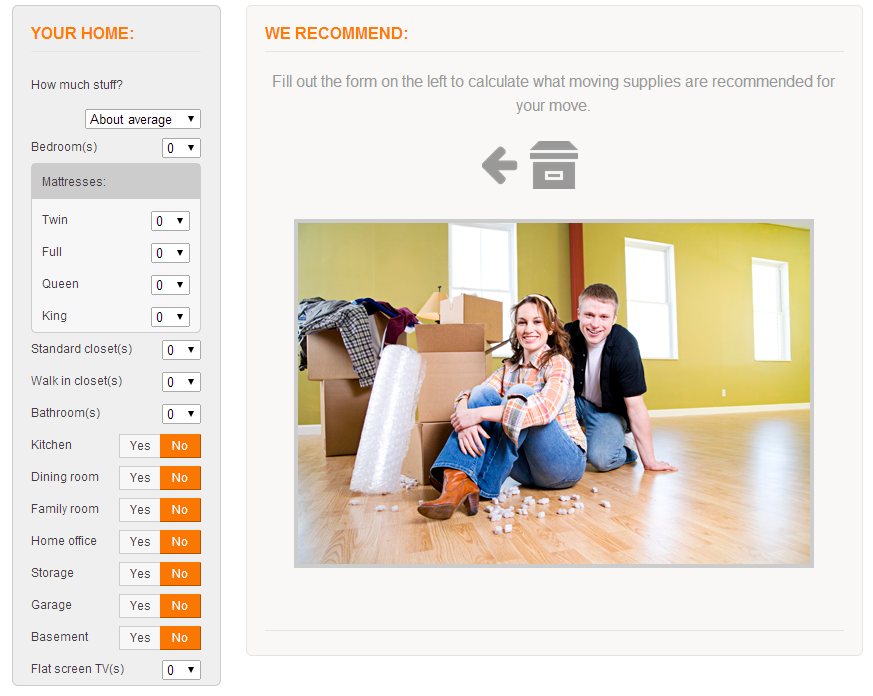Screen dimensions: 873x696
Task: Open the Full mattress dropdown
Action: click(x=170, y=252)
